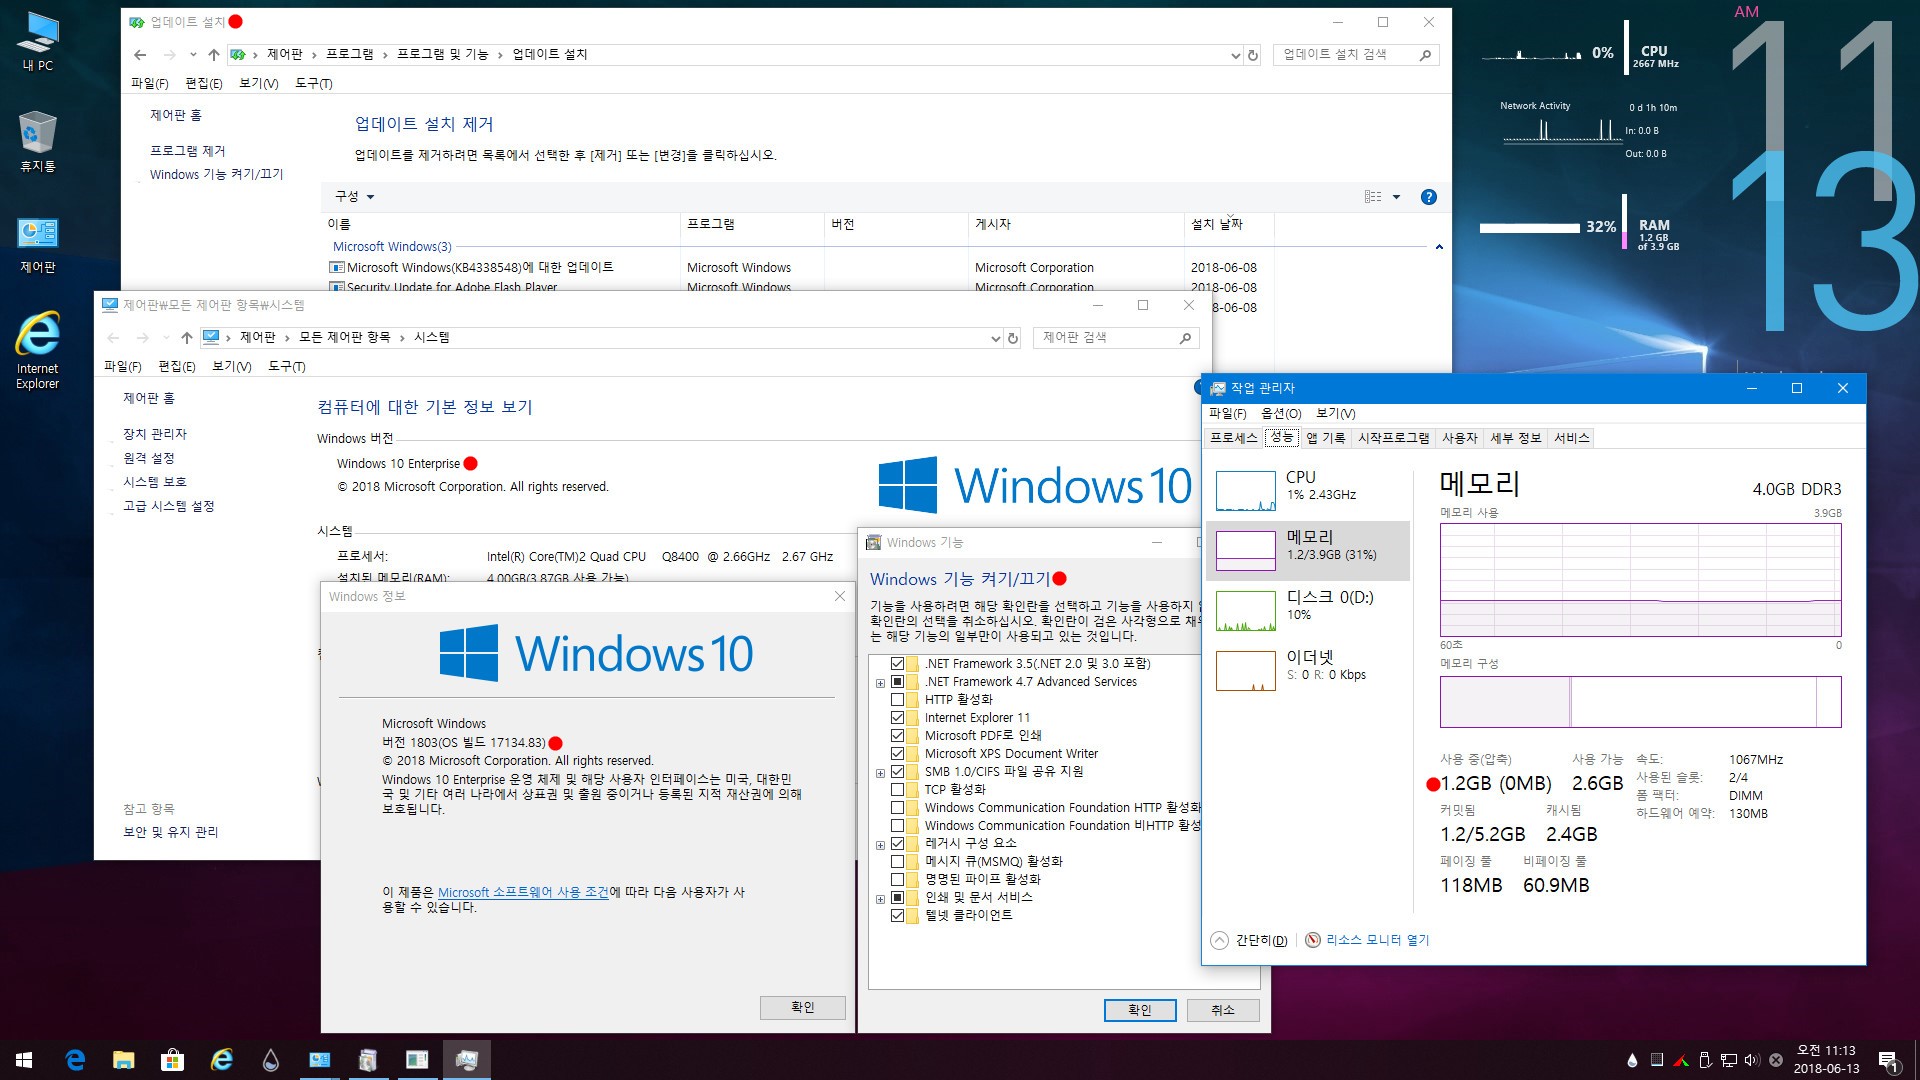Expand 레거시 구성 요소 tree node
This screenshot has height=1080, width=1920.
click(880, 845)
